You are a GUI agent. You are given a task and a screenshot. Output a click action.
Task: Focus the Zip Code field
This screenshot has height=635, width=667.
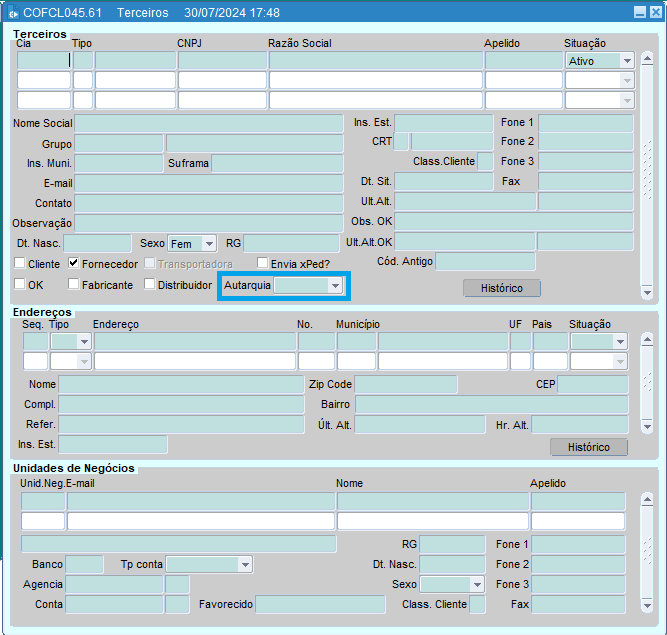405,385
